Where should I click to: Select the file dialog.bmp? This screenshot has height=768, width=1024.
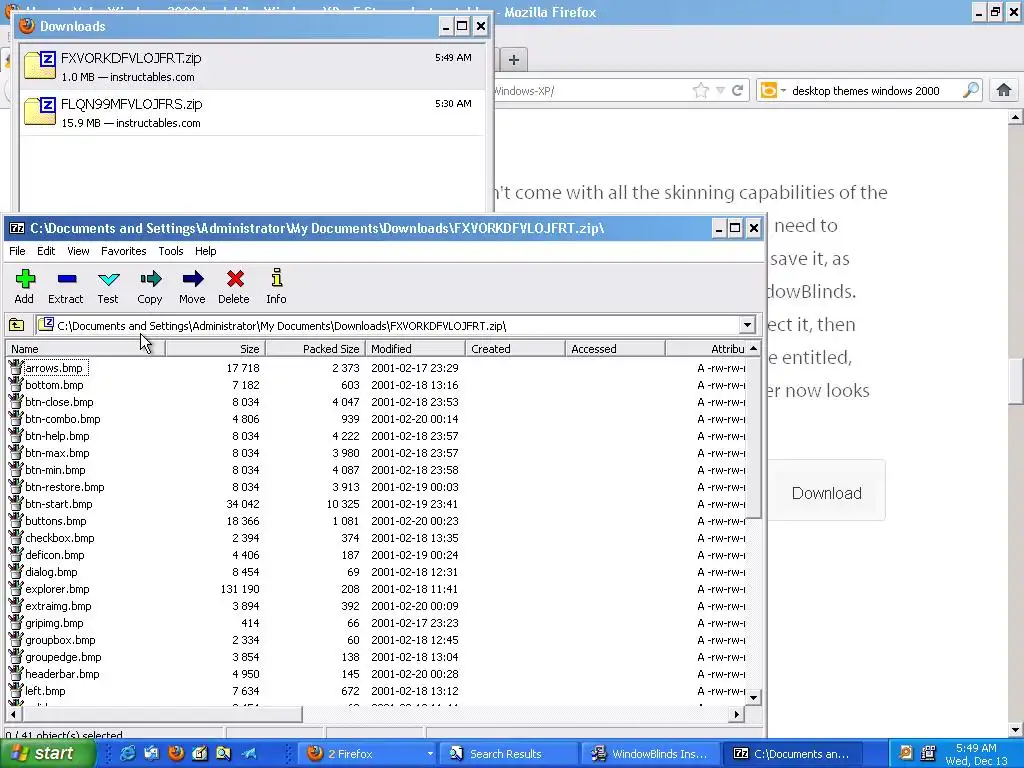pos(51,571)
